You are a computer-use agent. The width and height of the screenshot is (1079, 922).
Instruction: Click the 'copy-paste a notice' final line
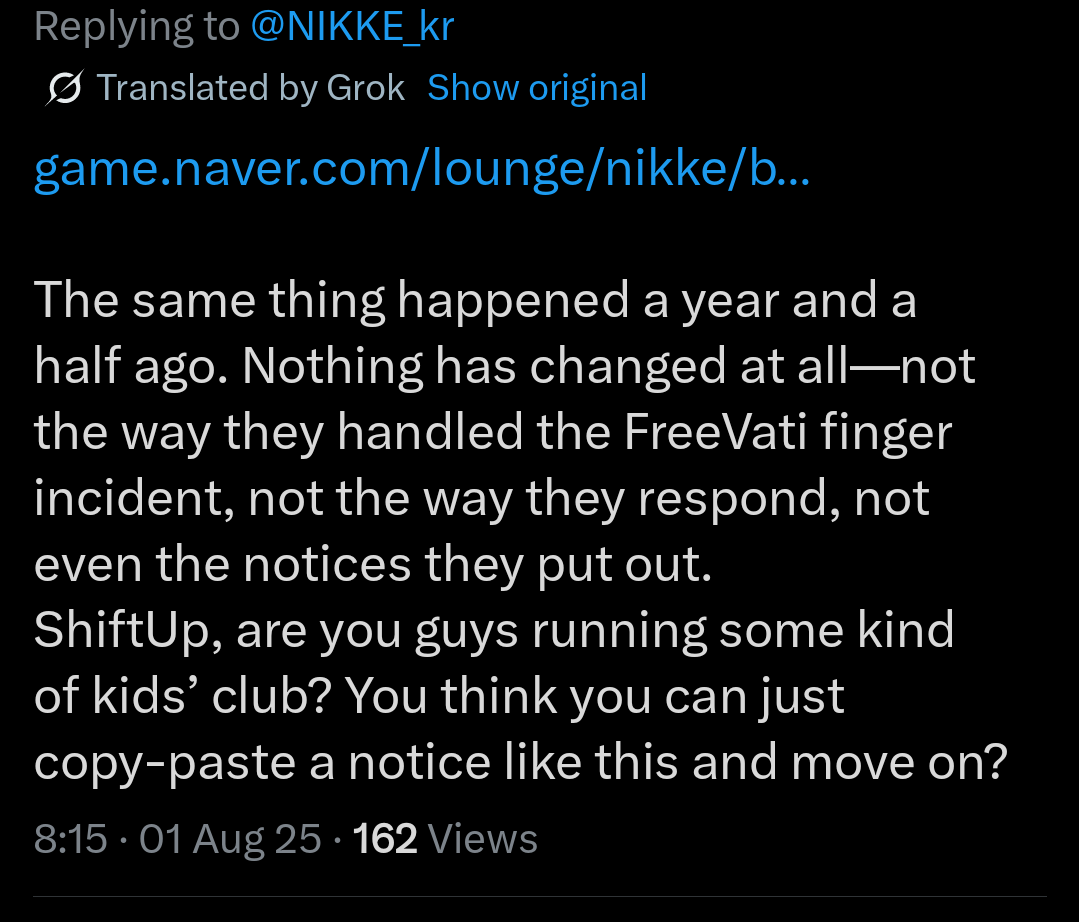262,762
